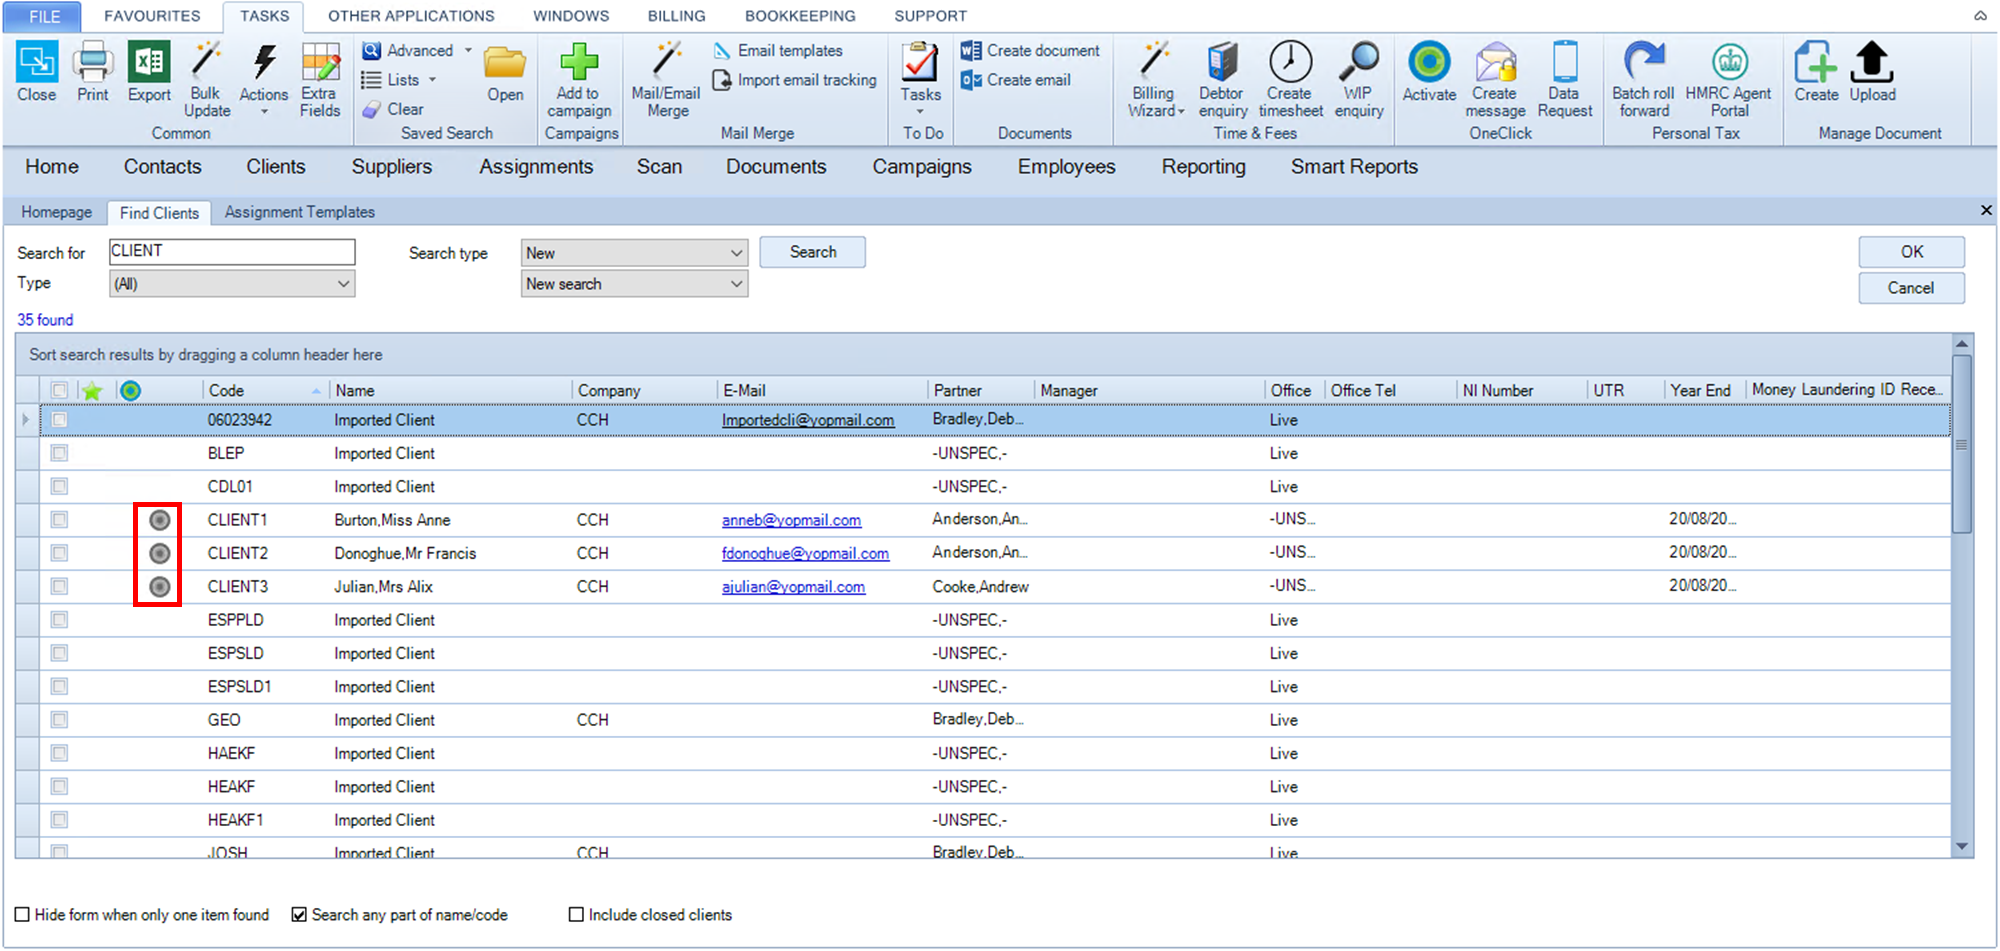This screenshot has height=951, width=2000.
Task: Open WIP enquiry magnifier
Action: point(1359,61)
